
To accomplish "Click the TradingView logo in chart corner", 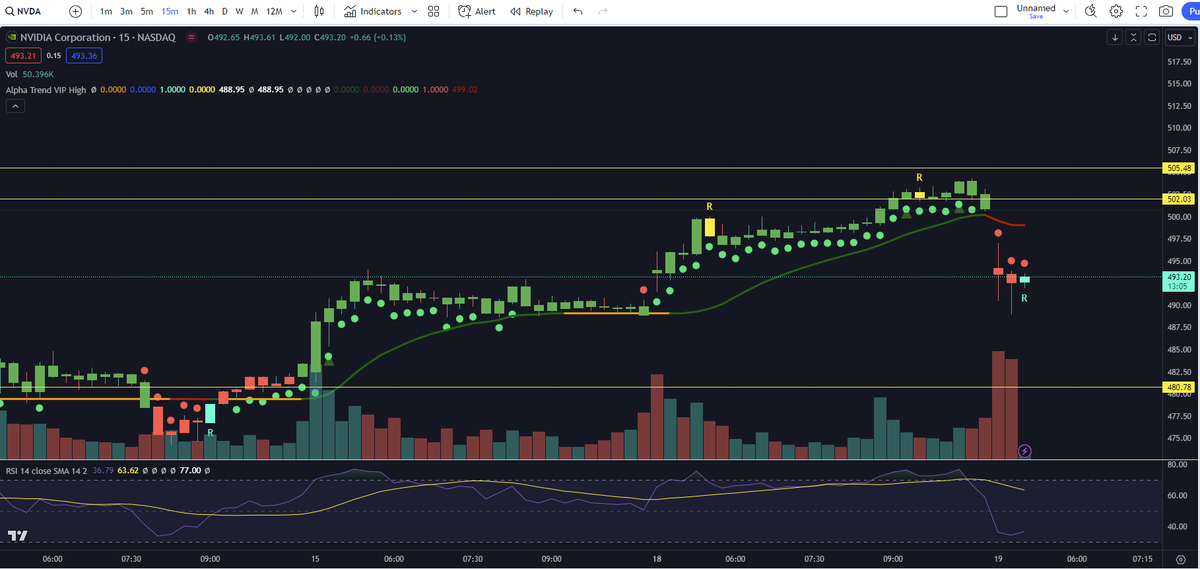I will coord(17,537).
